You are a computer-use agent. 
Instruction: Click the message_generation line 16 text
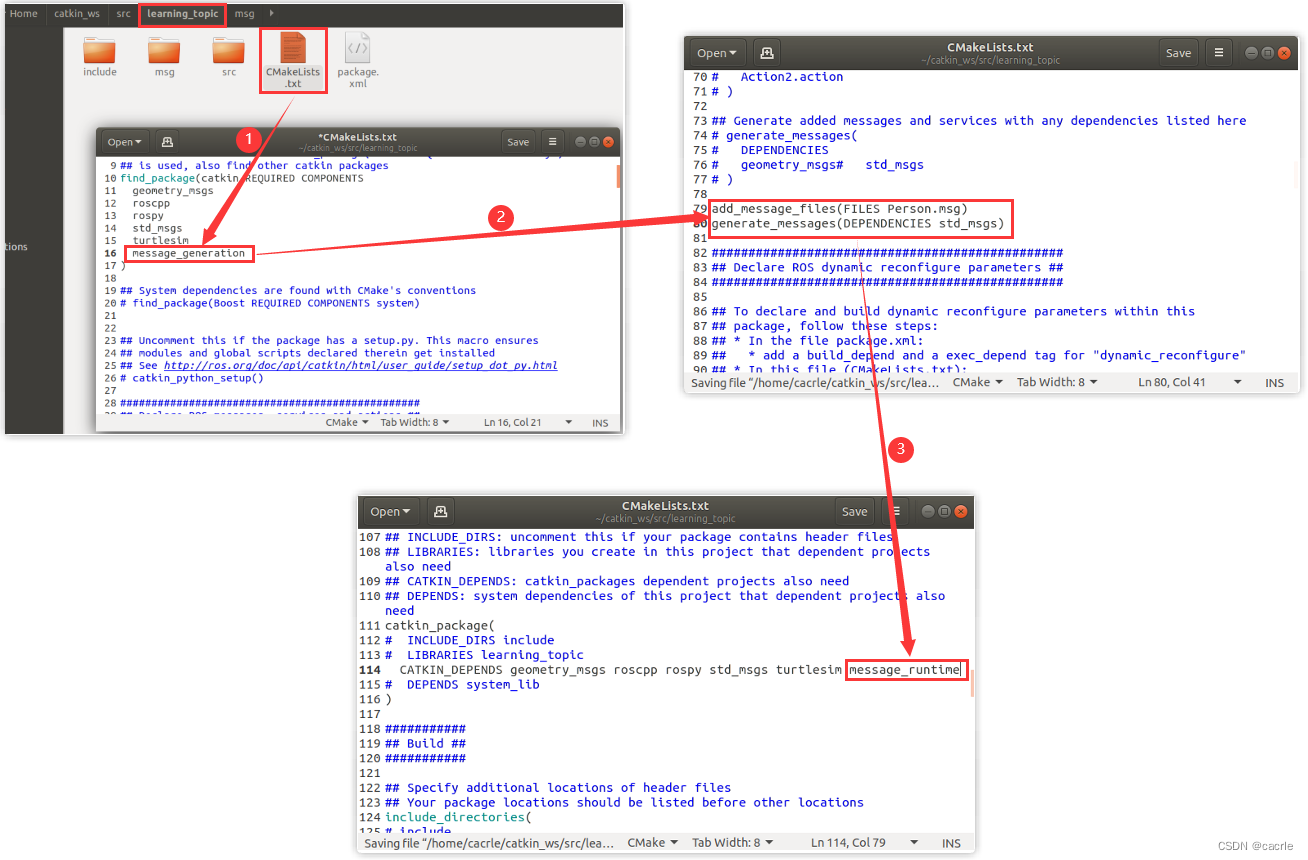[x=188, y=253]
